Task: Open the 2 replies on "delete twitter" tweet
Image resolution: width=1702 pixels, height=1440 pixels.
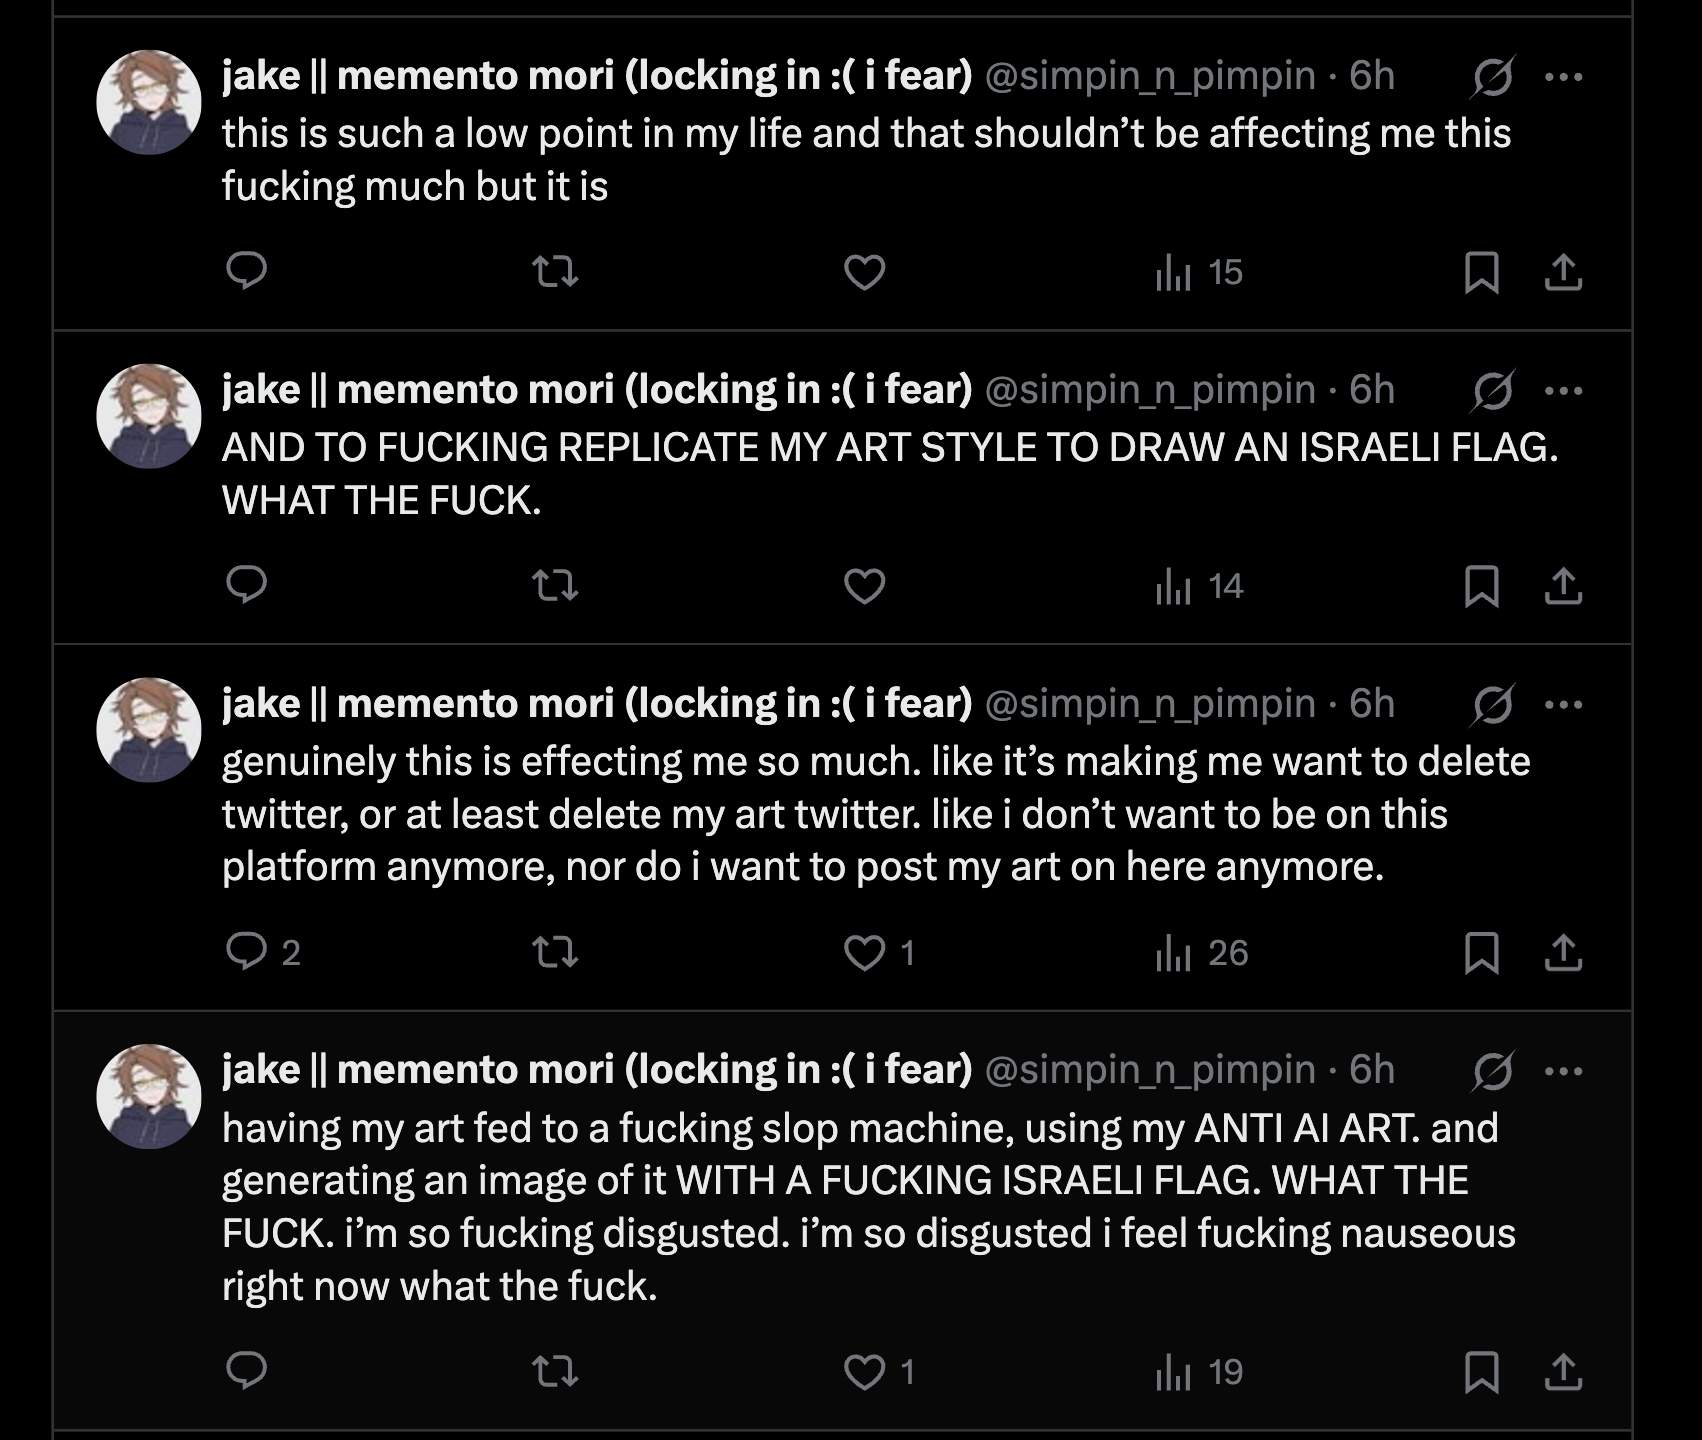Action: tap(263, 952)
